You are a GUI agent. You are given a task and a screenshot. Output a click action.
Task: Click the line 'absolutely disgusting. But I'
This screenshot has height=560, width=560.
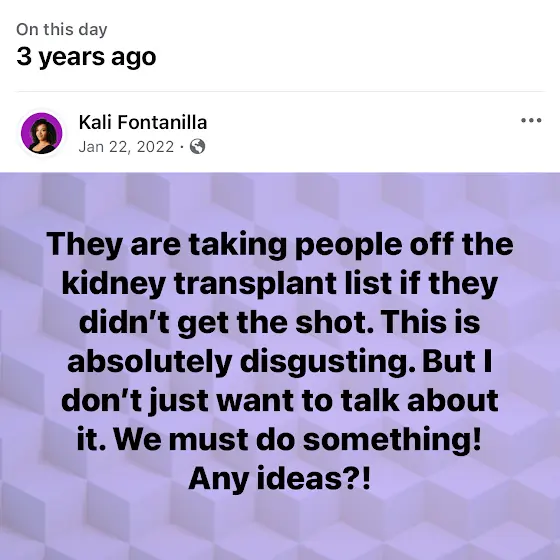tap(280, 361)
